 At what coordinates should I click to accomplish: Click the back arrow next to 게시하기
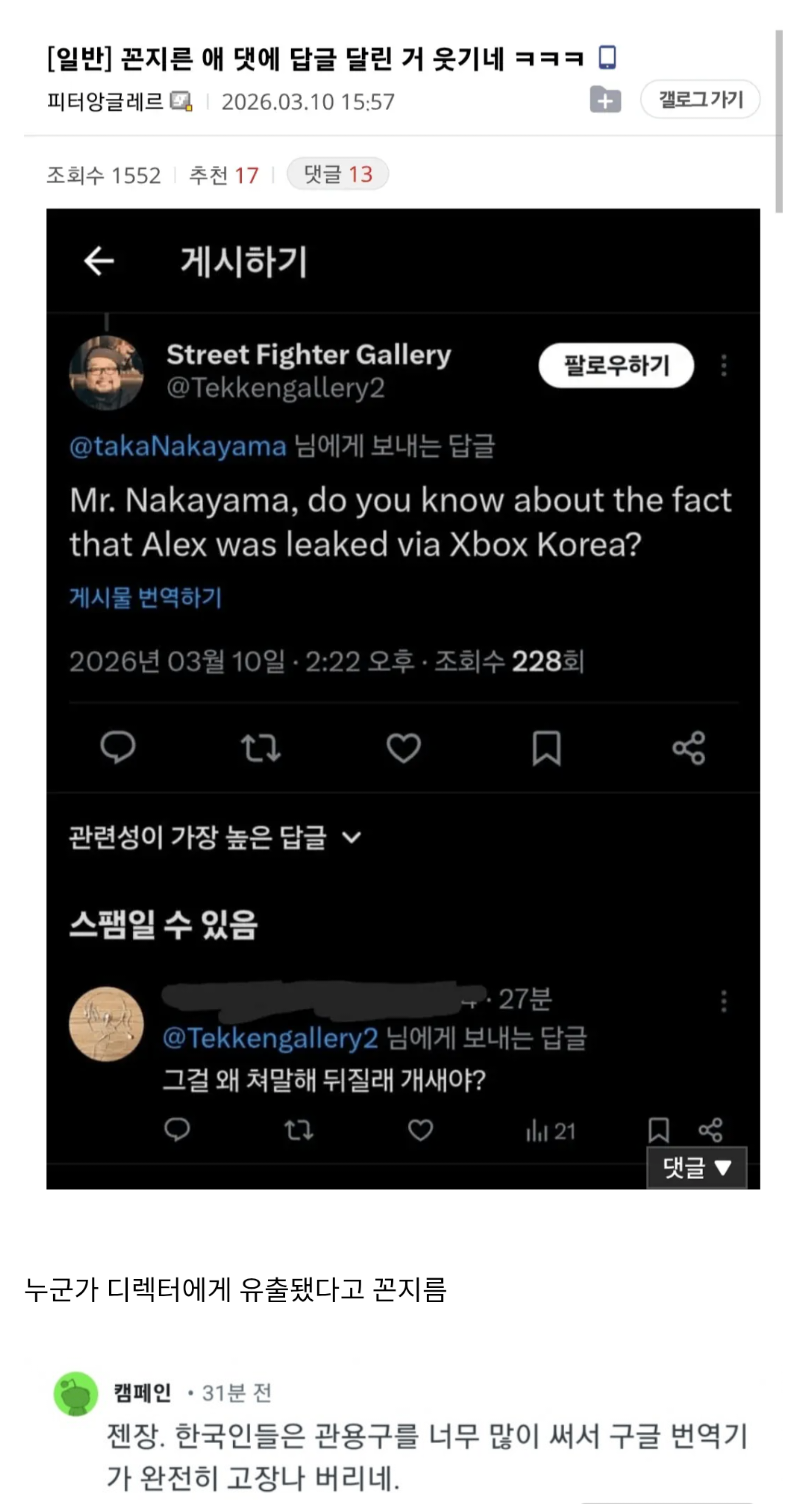(x=98, y=262)
